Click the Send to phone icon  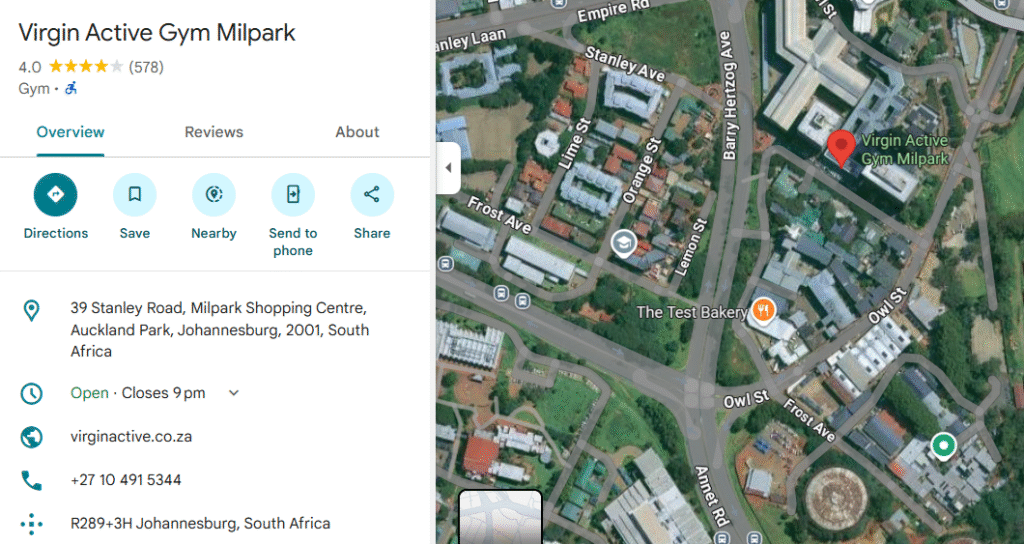[x=292, y=195]
